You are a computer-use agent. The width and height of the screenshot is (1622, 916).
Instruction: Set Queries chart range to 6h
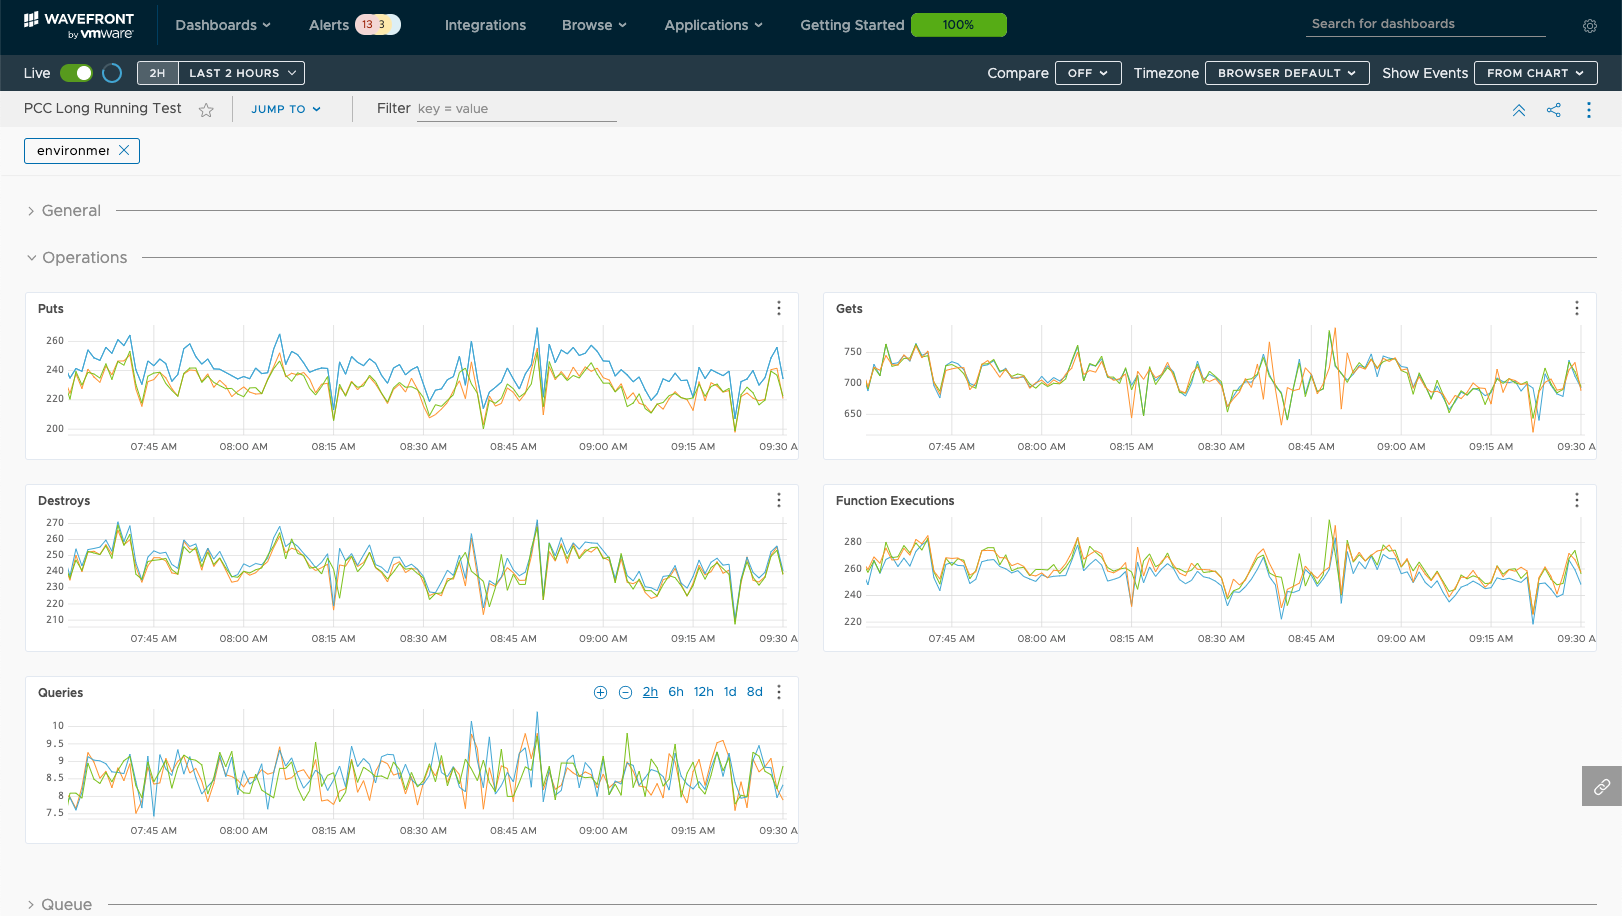point(676,692)
